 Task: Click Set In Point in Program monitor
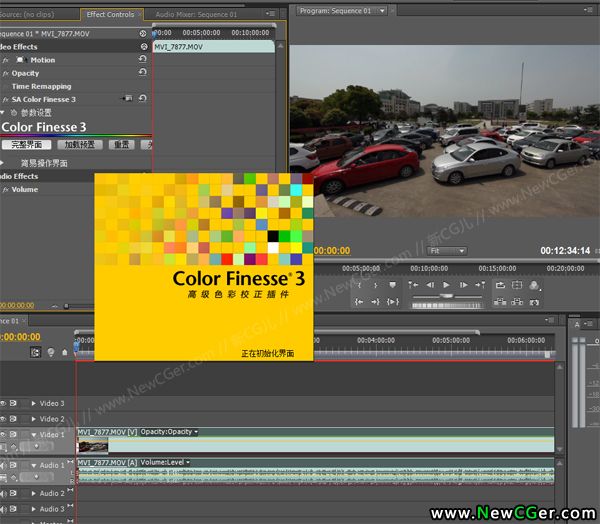point(359,285)
